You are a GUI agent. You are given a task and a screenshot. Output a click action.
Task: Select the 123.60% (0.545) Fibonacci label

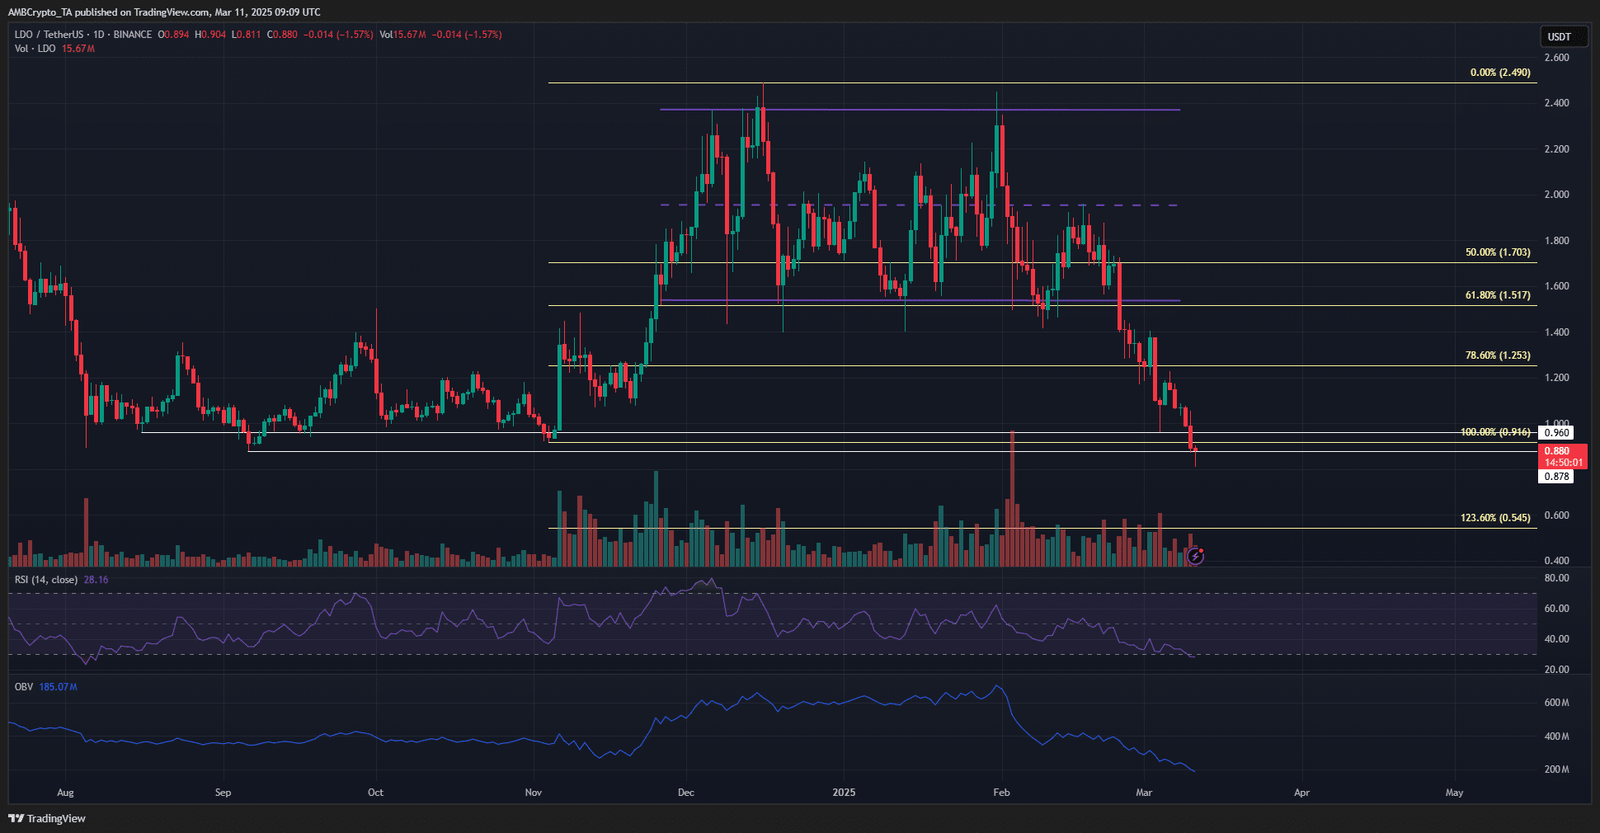point(1495,518)
